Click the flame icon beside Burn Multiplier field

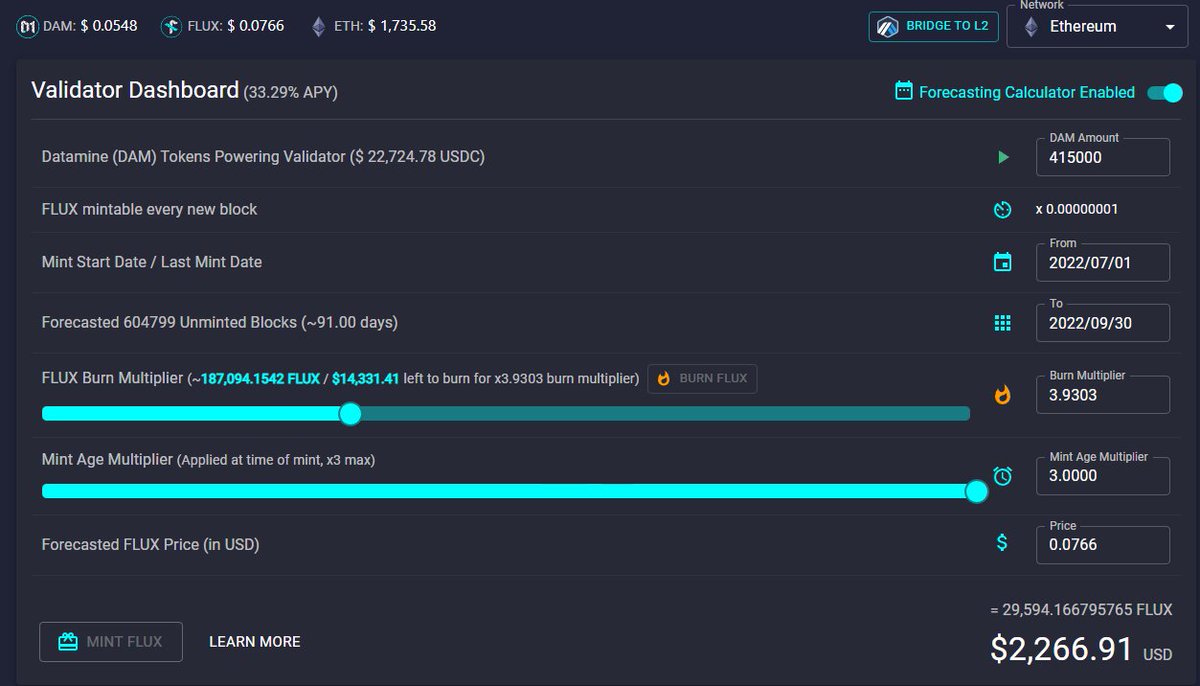[x=1002, y=395]
